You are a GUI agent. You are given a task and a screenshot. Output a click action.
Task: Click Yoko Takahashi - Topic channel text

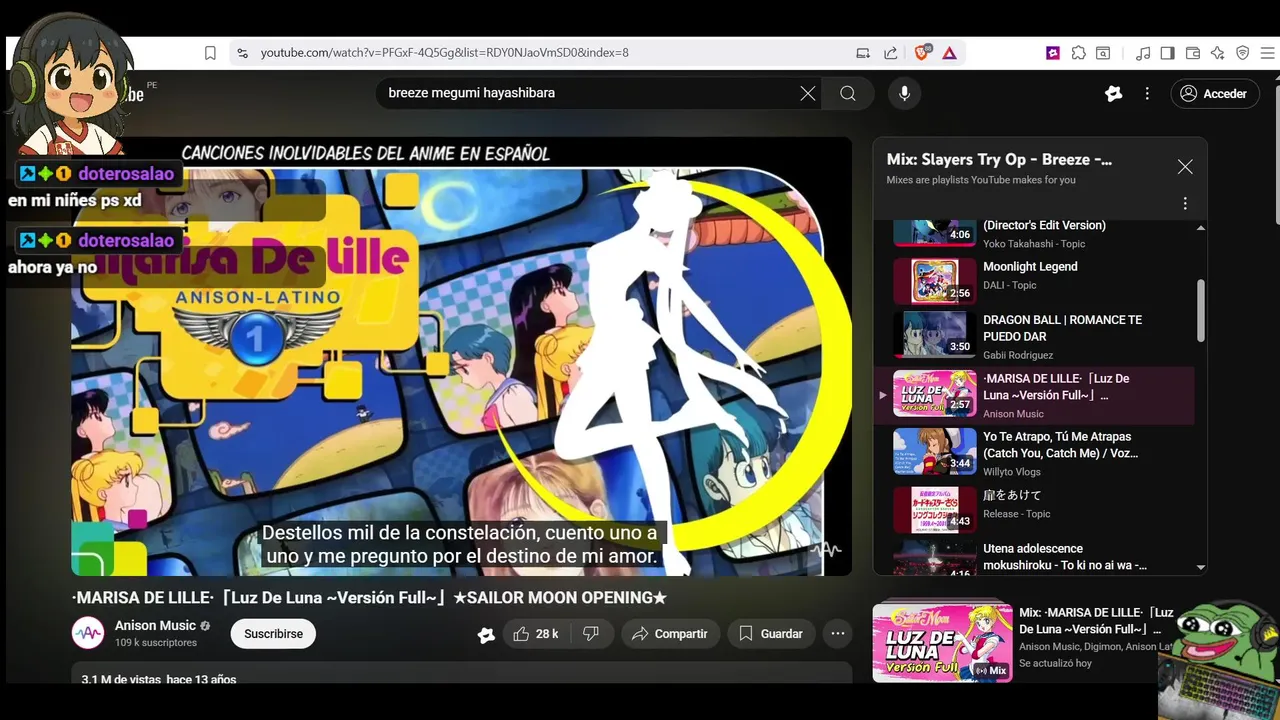pos(1034,244)
